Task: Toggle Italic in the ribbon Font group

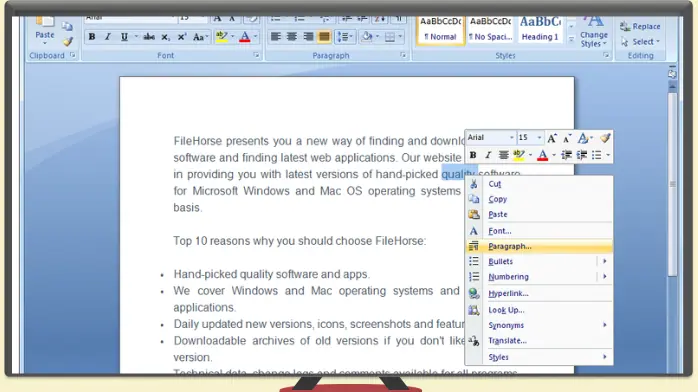Action: pyautogui.click(x=108, y=37)
